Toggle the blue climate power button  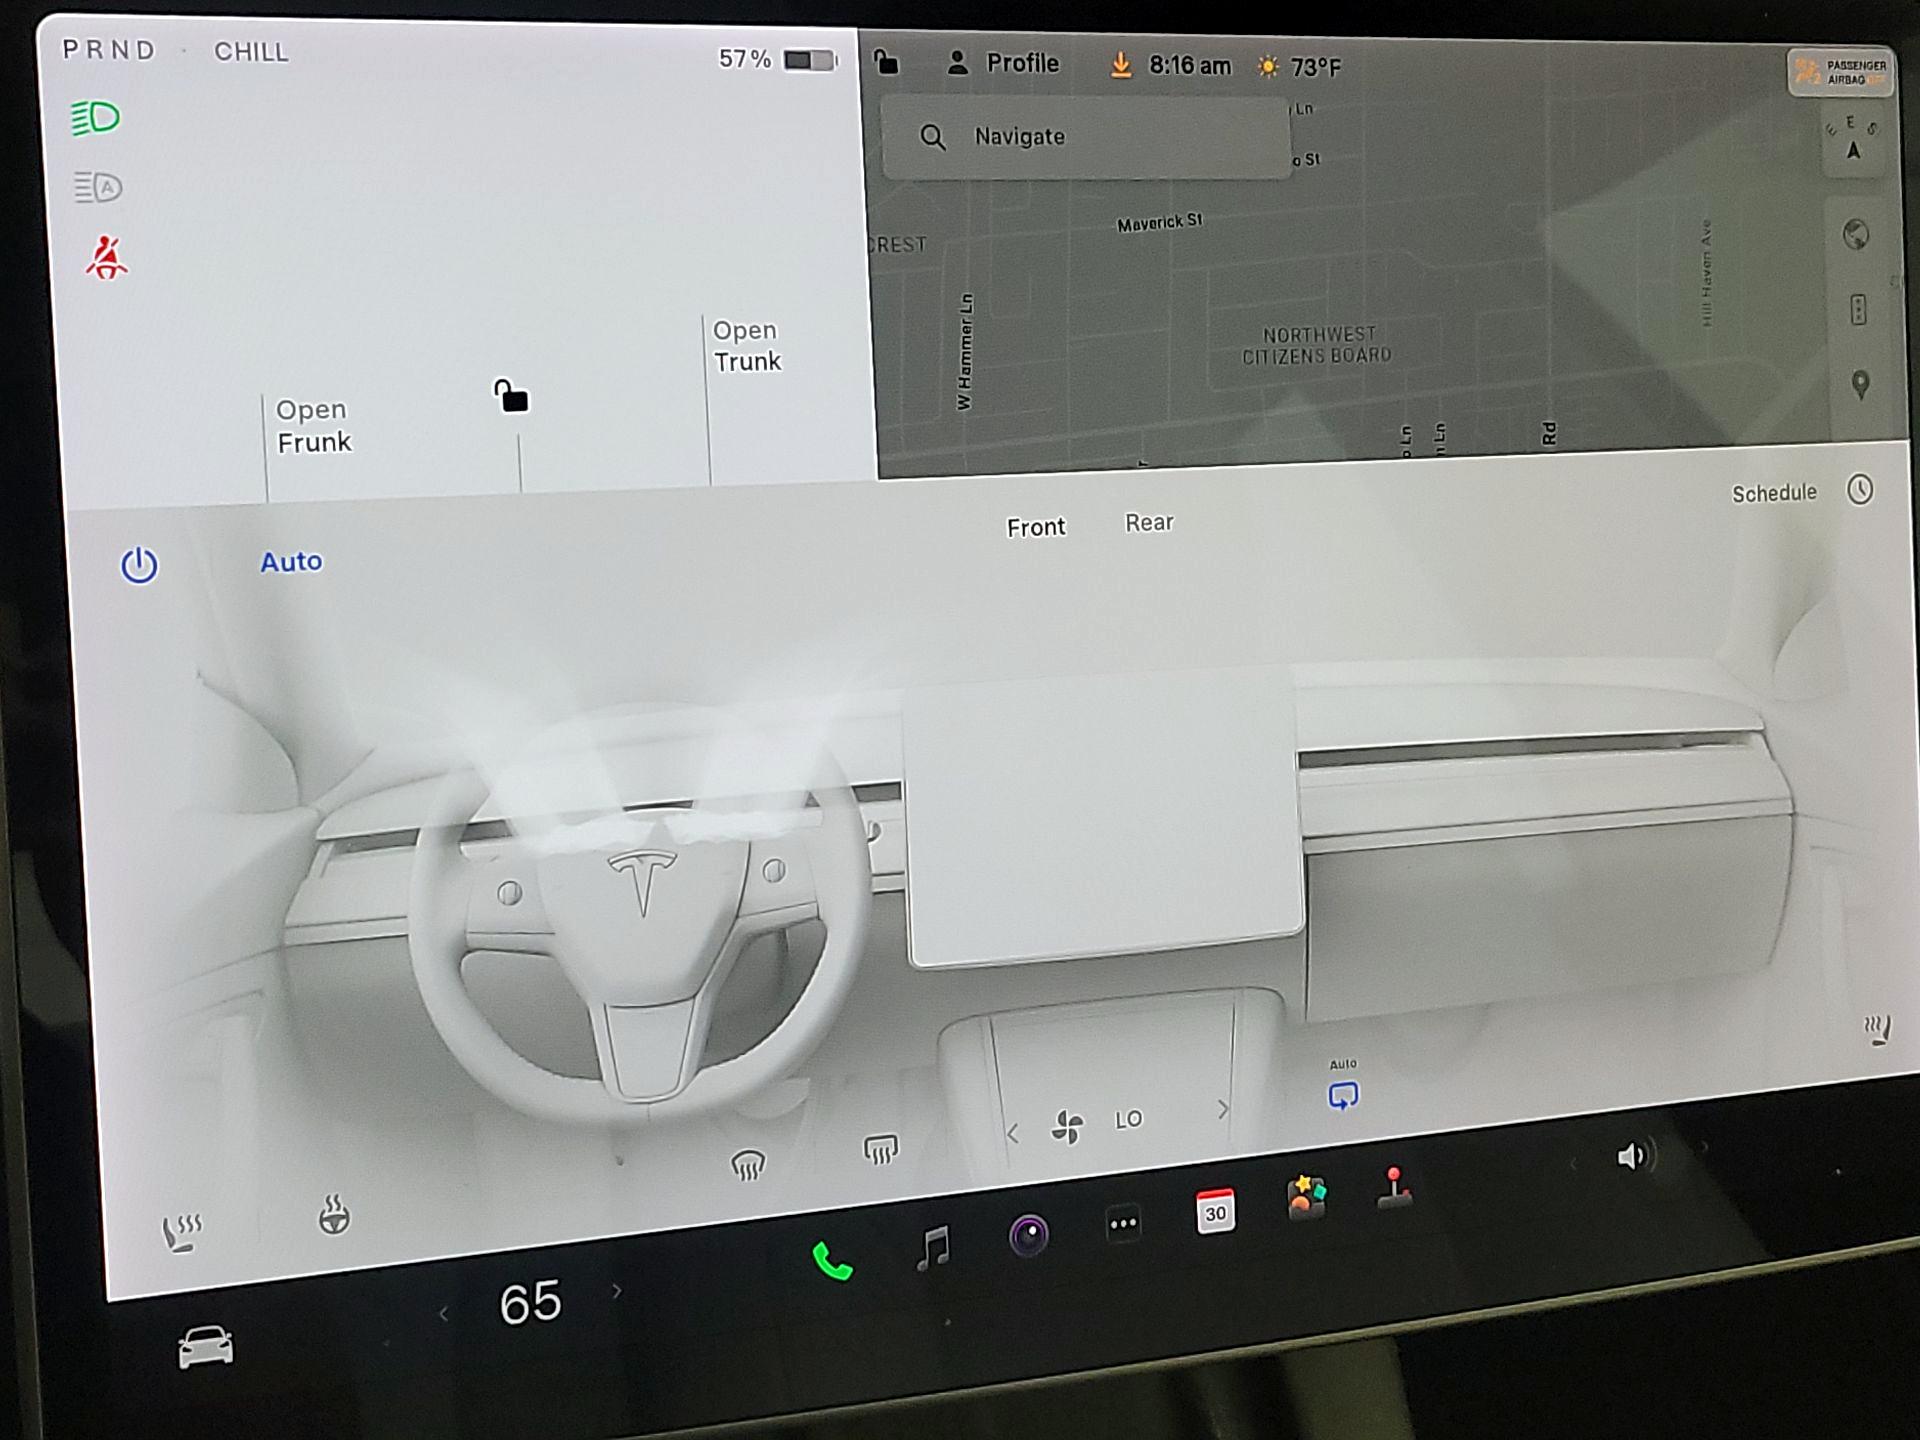[139, 565]
